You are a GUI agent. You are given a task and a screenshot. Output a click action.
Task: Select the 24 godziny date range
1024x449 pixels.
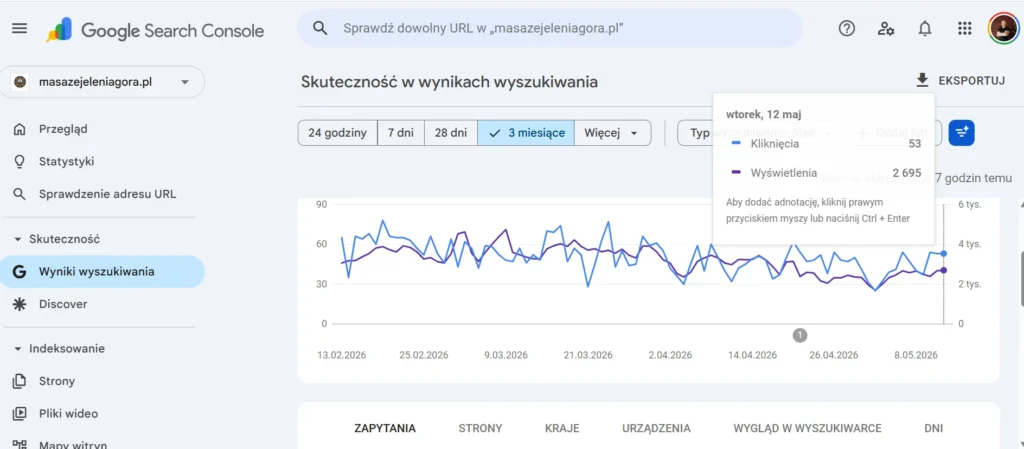point(338,133)
